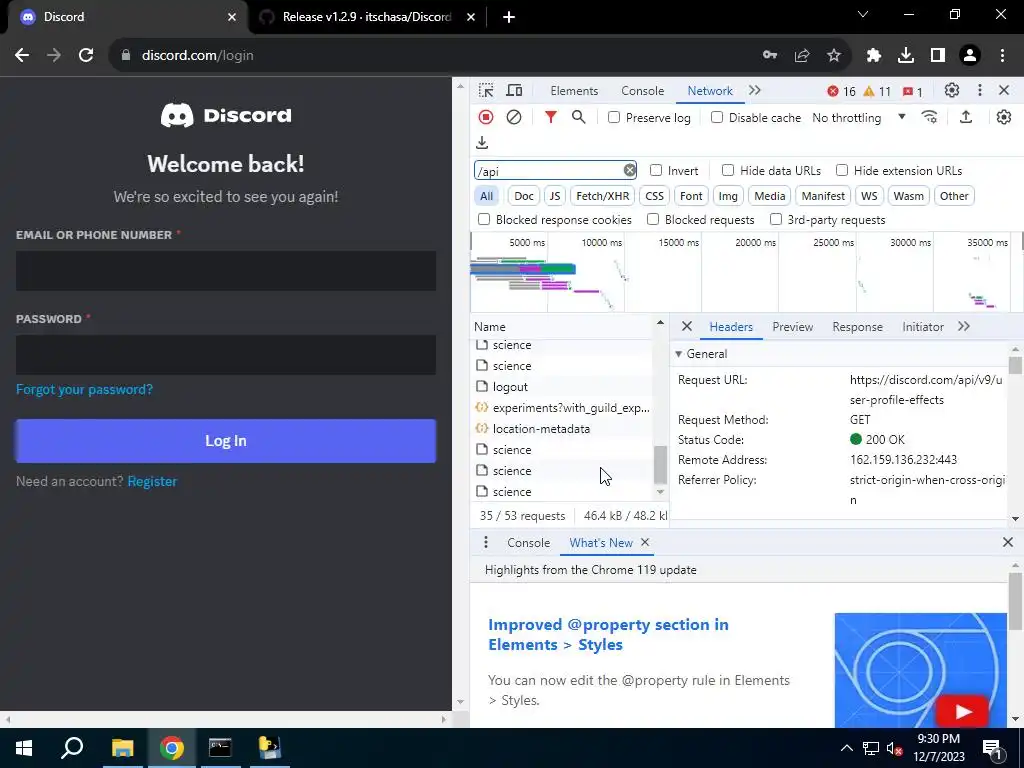The height and width of the screenshot is (768, 1024).
Task: Toggle the inspect element picker icon
Action: tap(486, 91)
